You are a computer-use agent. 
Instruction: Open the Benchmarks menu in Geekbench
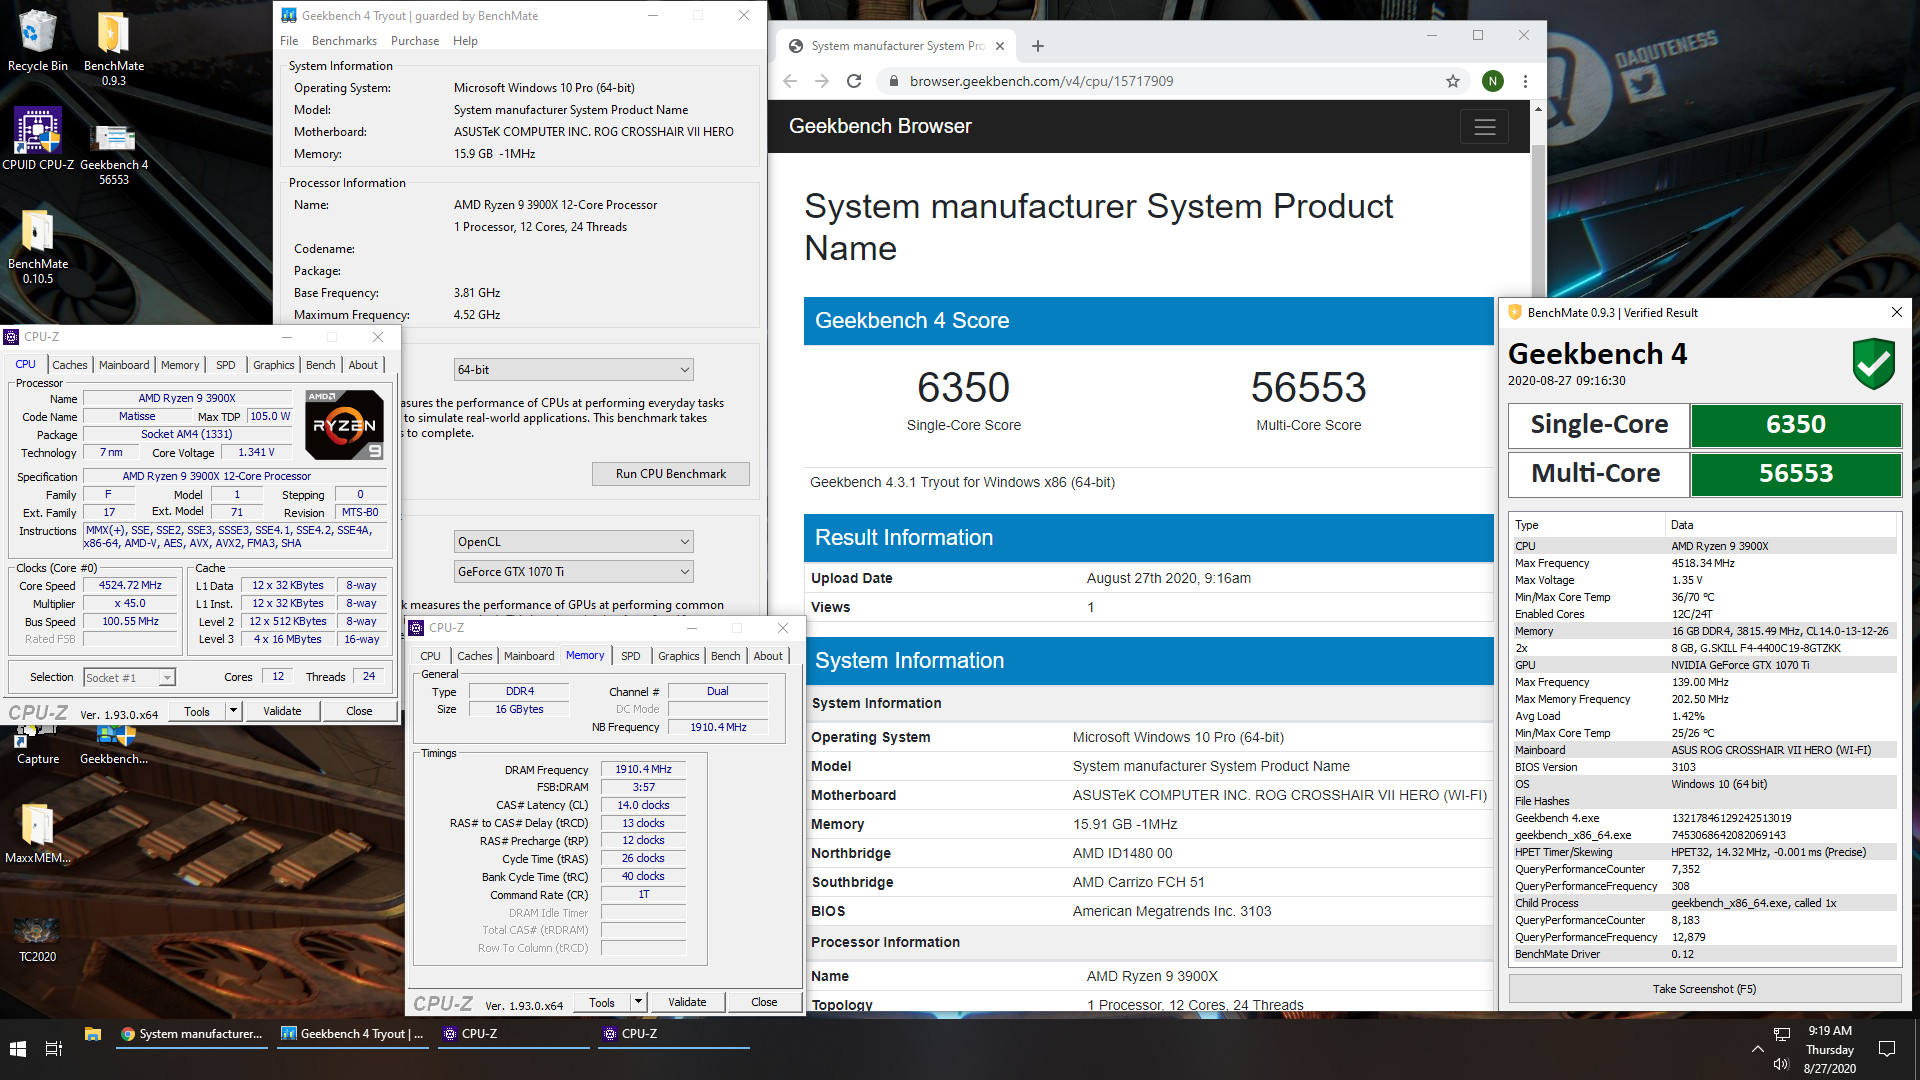344,41
